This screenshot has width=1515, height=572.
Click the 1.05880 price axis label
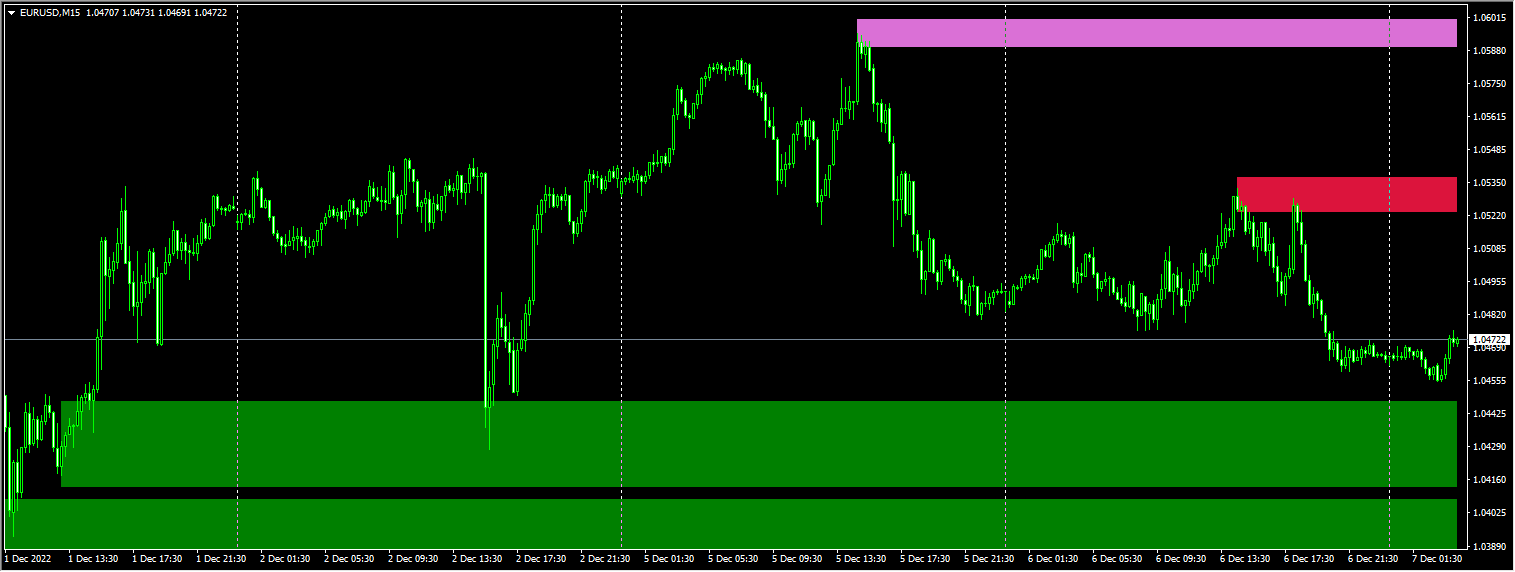pos(1490,51)
